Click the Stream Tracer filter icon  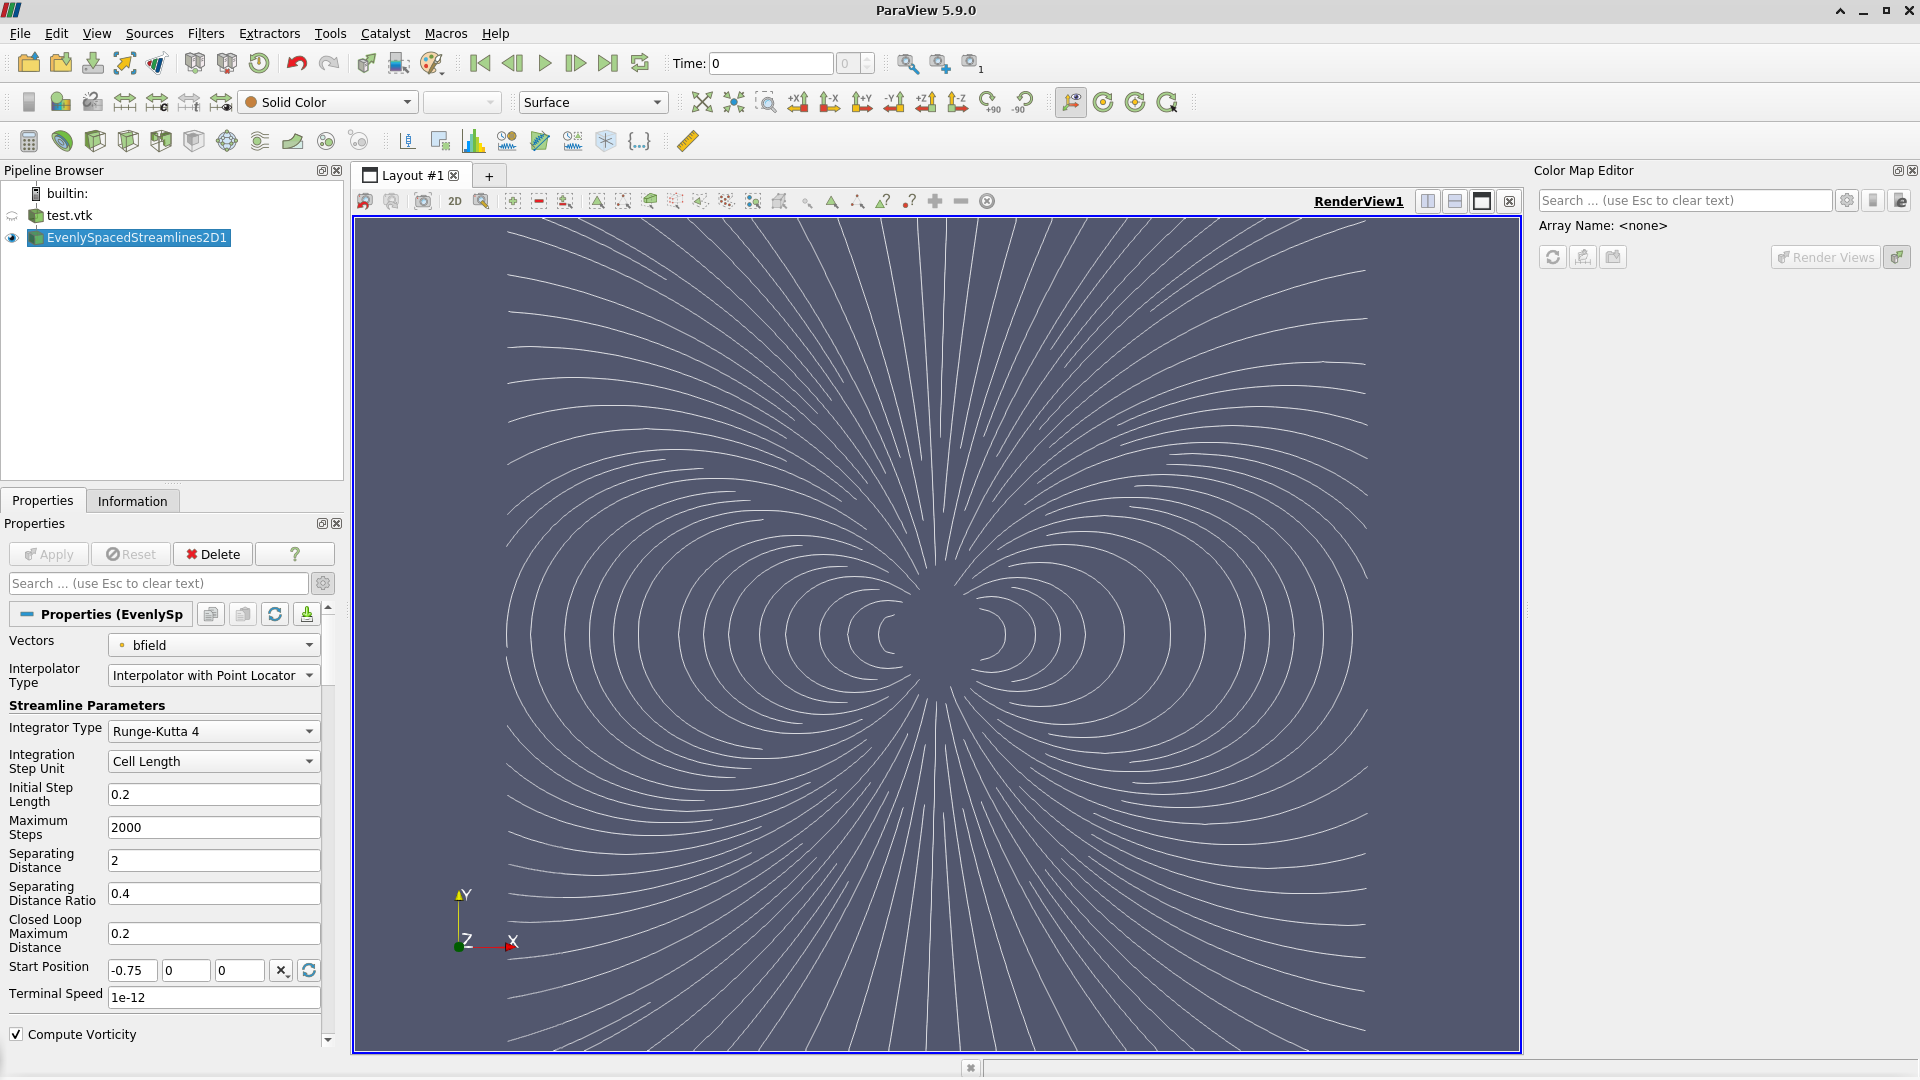coord(260,141)
